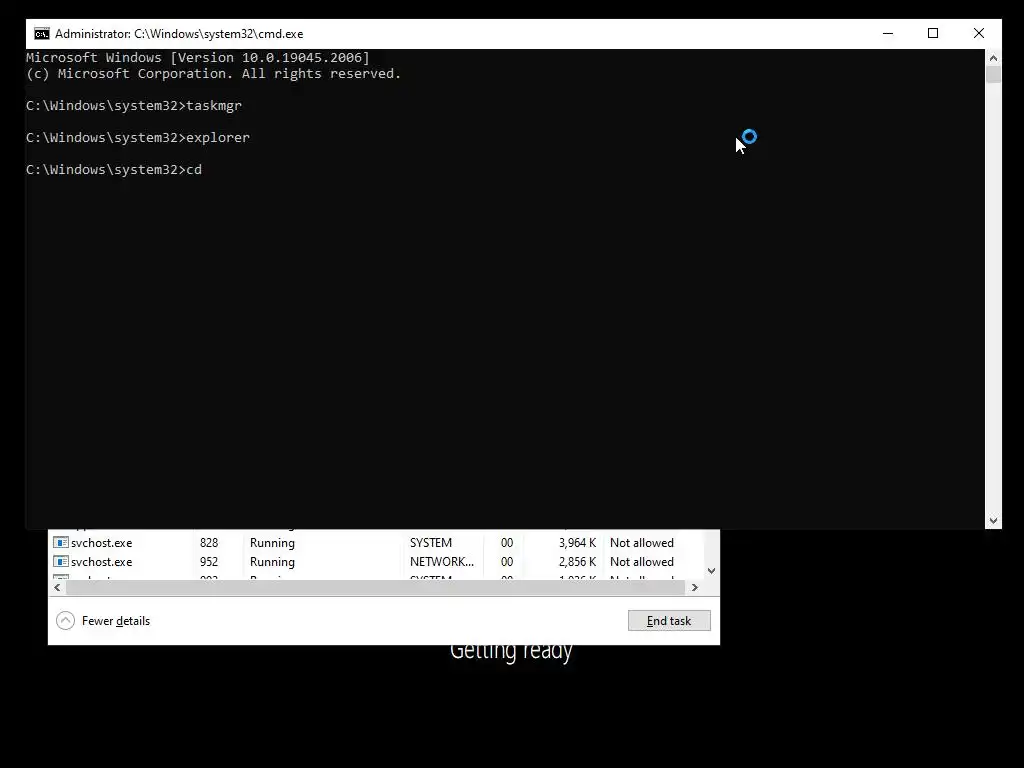1024x768 pixels.
Task: Click the 3,964 K memory value
Action: click(x=577, y=543)
